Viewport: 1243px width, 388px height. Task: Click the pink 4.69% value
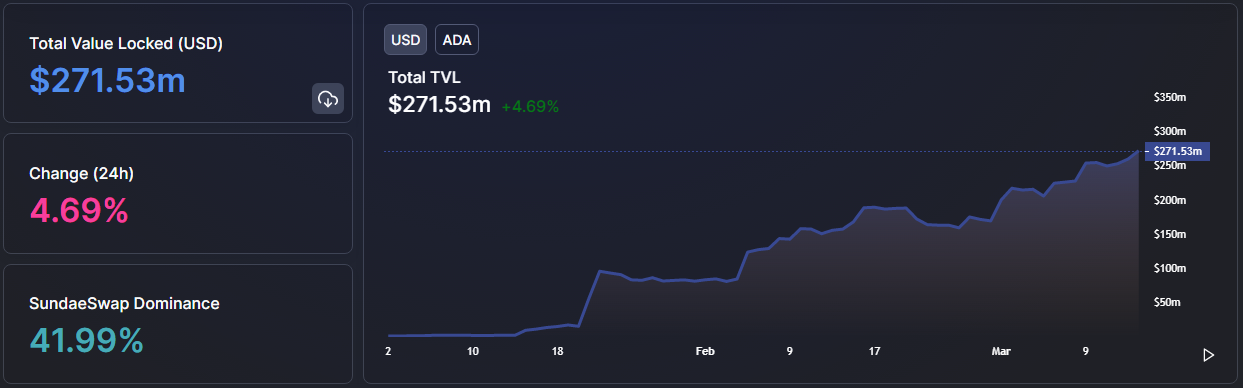point(79,210)
